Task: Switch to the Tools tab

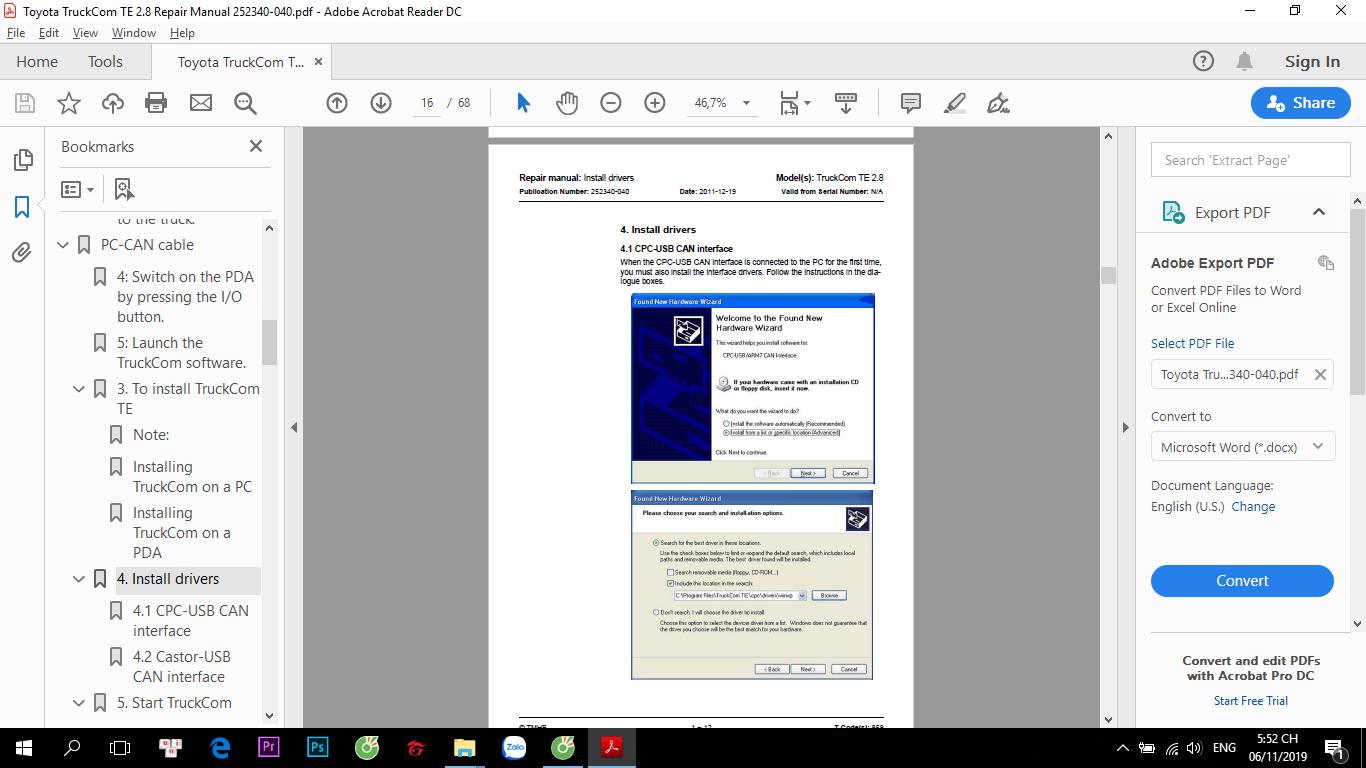Action: pyautogui.click(x=105, y=61)
